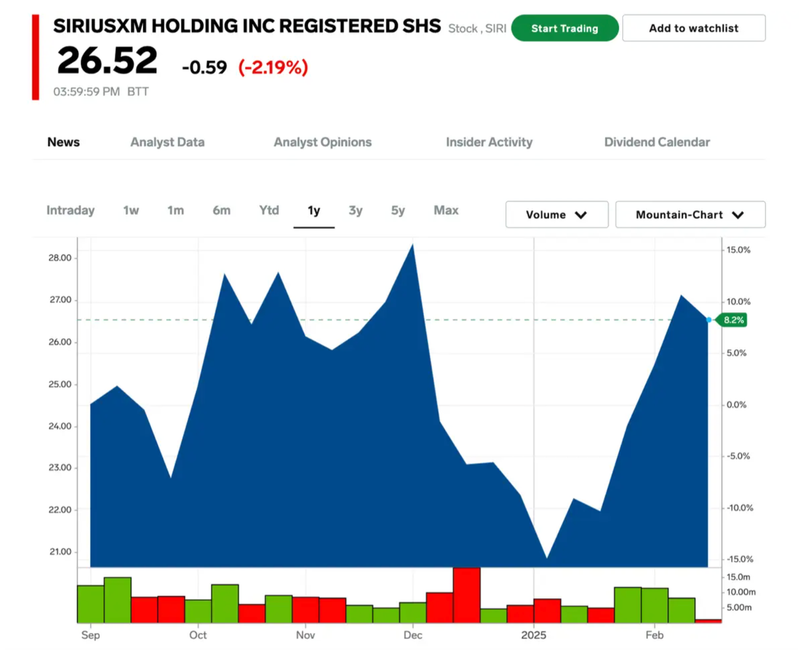Open the Mountain-Chart type dropdown
The image size is (800, 658).
pyautogui.click(x=690, y=215)
